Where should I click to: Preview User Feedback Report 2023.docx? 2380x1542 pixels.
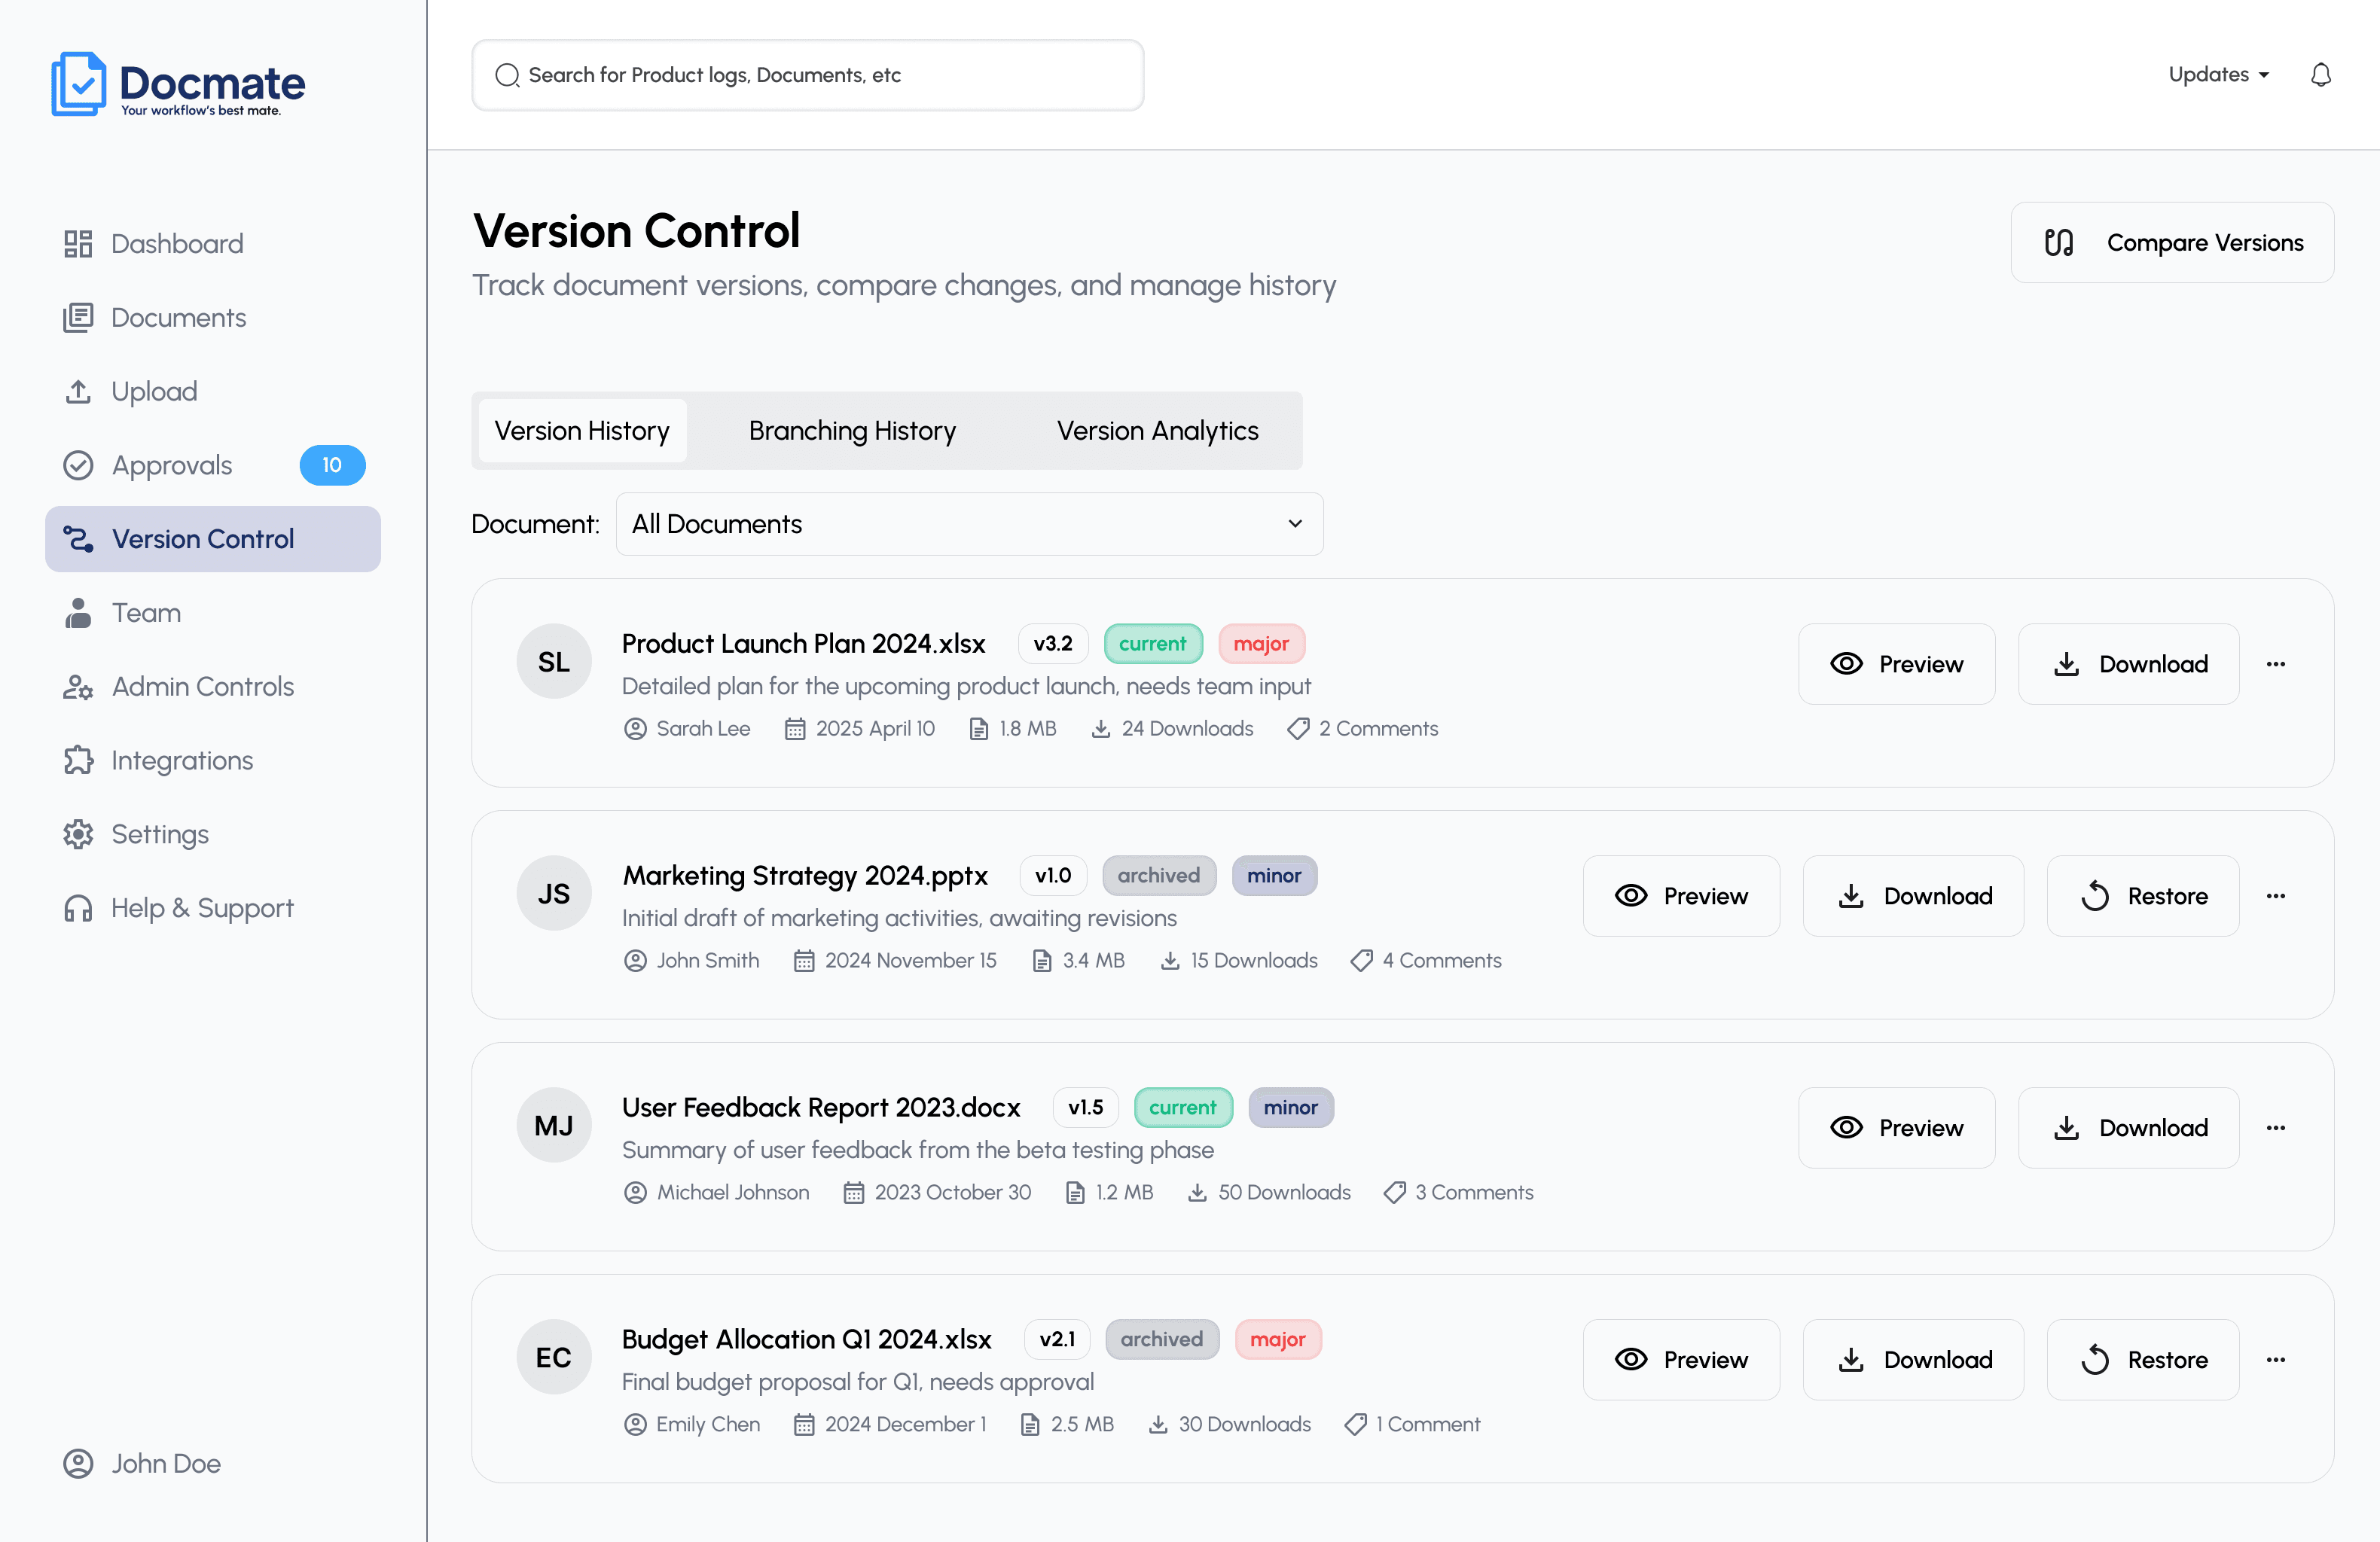point(1896,1128)
